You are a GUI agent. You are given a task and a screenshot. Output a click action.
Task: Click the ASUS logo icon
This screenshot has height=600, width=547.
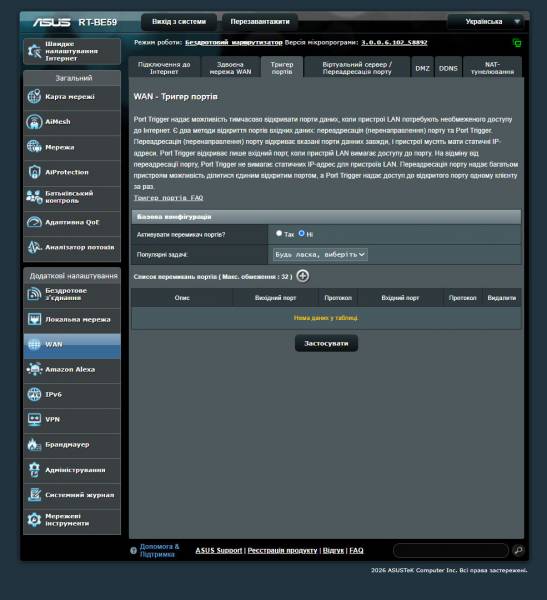[x=52, y=22]
